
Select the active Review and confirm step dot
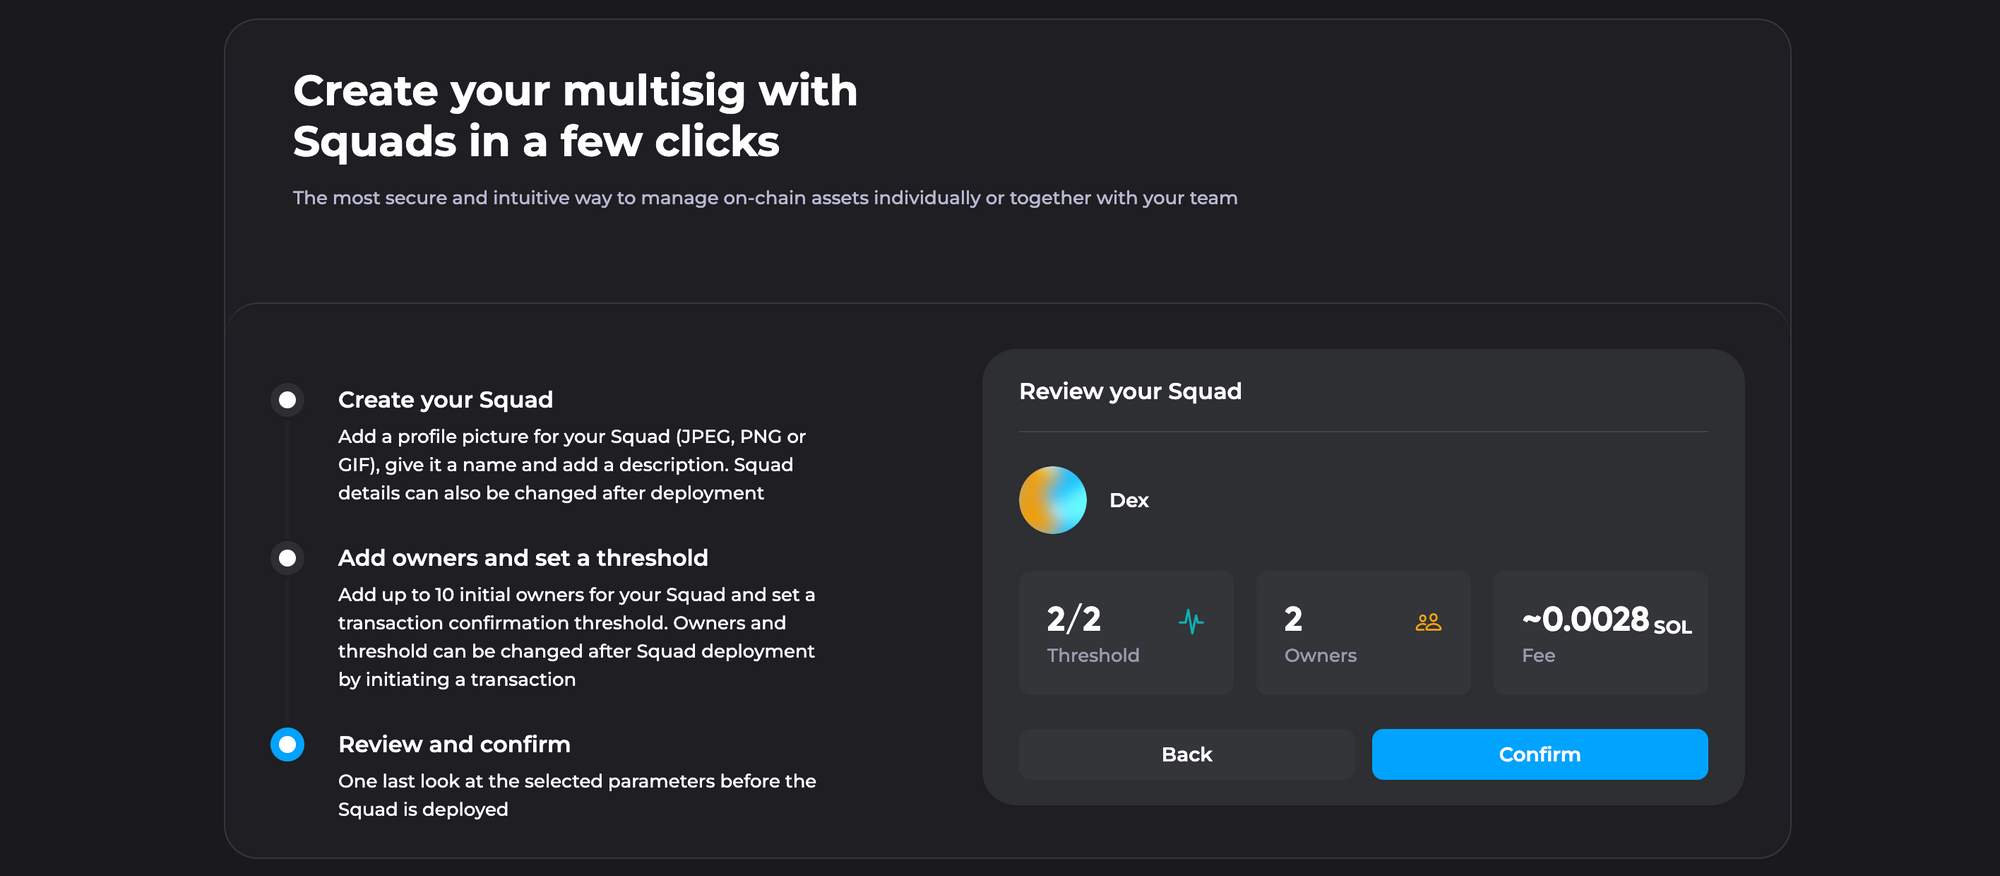tap(287, 744)
